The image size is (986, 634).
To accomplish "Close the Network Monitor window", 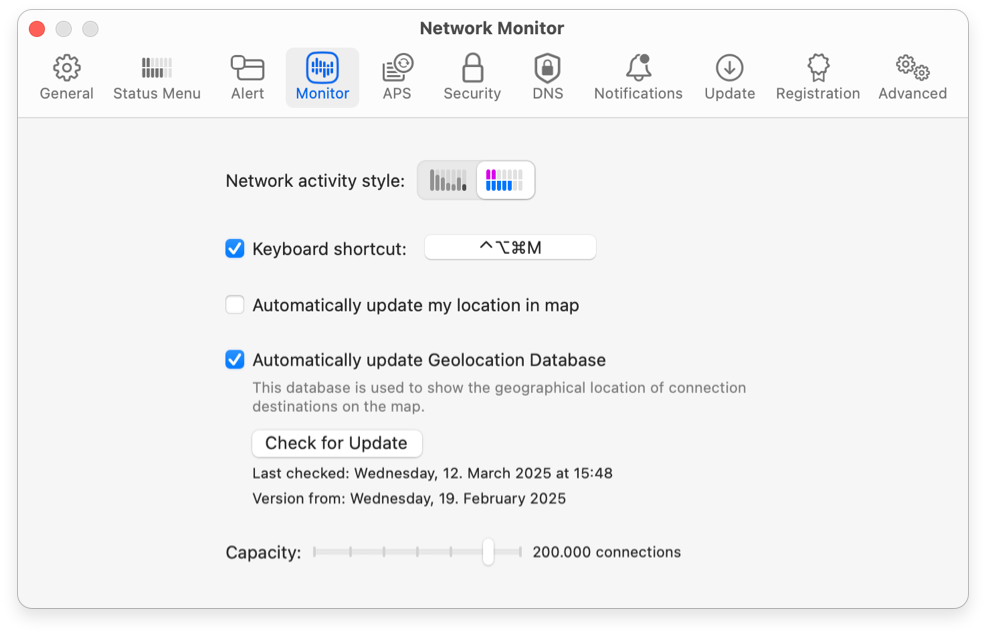I will [37, 29].
